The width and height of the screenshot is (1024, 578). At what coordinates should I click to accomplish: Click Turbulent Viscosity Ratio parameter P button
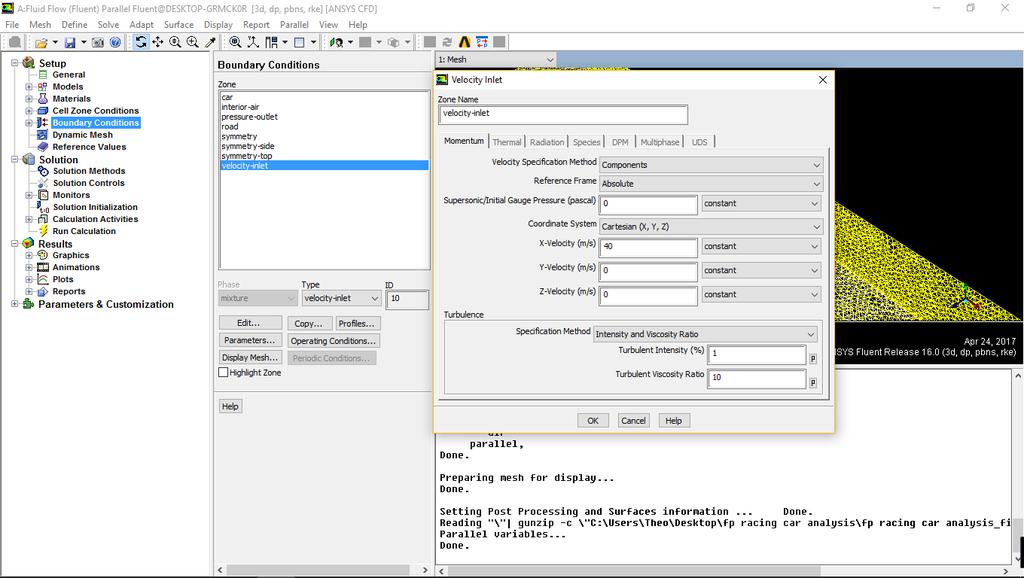point(813,383)
